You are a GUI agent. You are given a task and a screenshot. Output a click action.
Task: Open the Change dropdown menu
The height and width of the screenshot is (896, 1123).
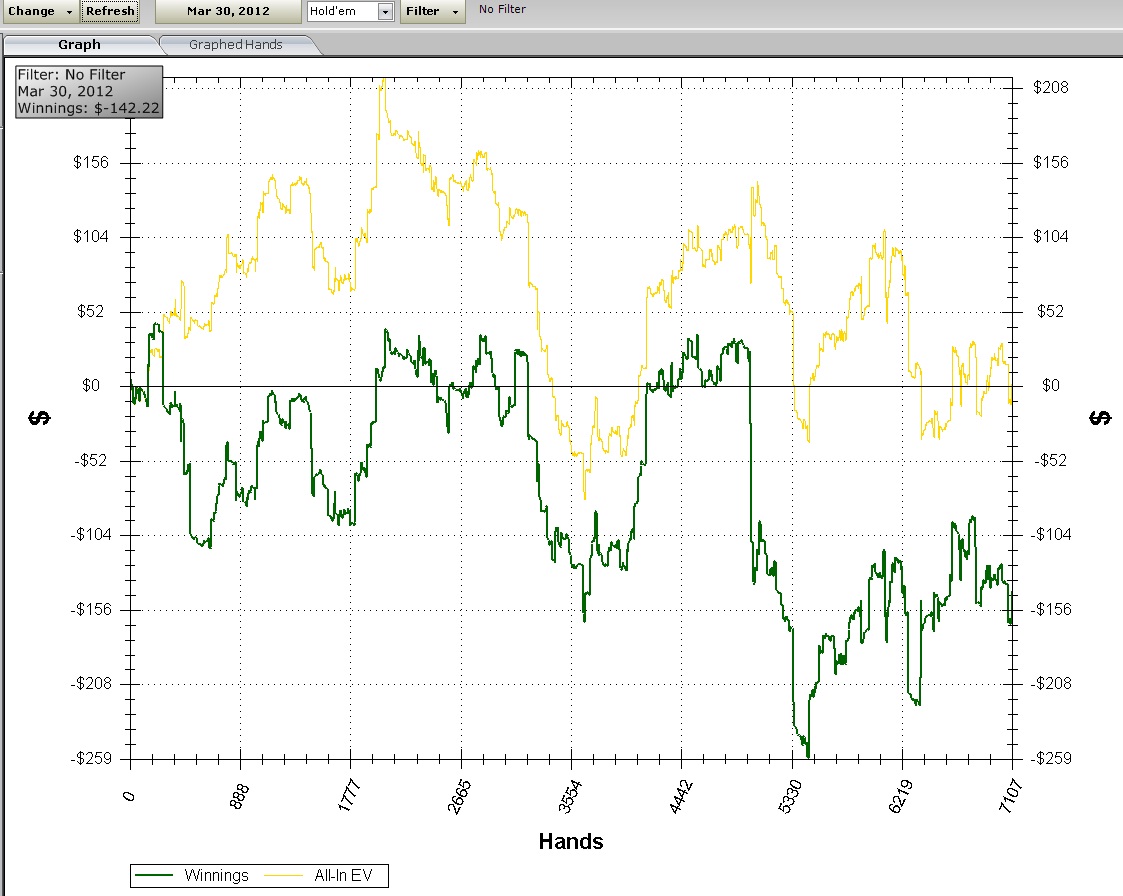(40, 11)
